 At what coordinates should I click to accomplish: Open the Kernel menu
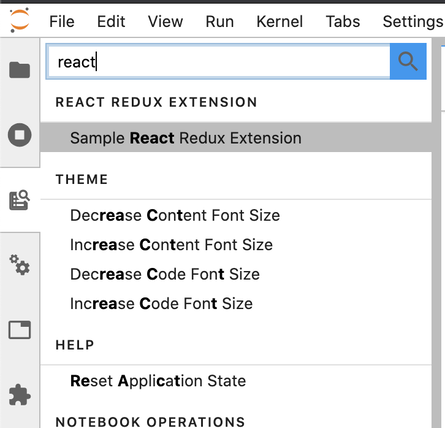pyautogui.click(x=280, y=22)
